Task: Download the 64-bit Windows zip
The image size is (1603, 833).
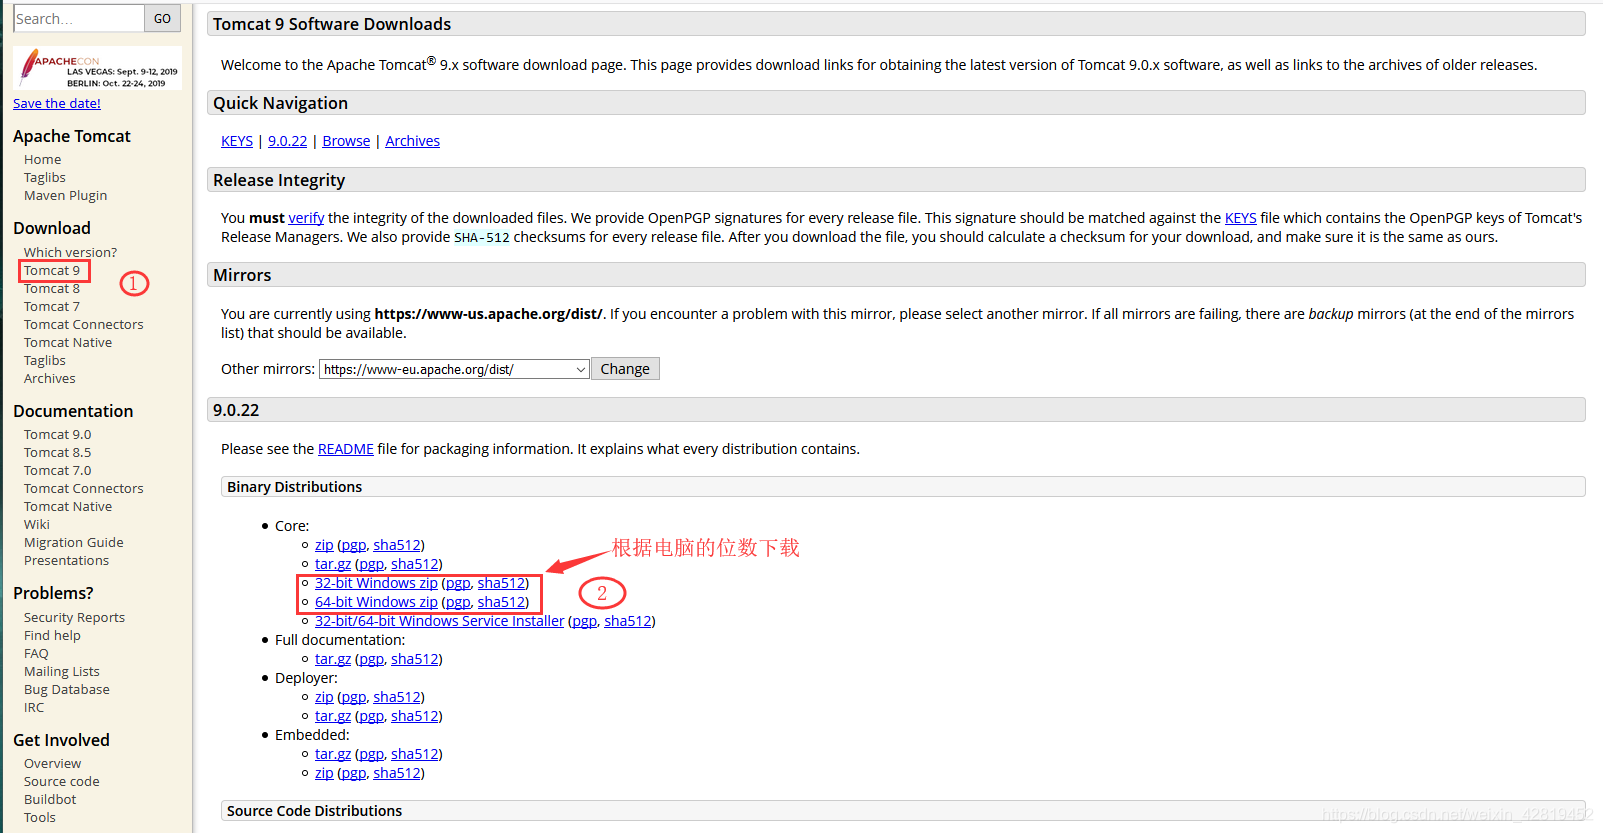Action: click(376, 602)
